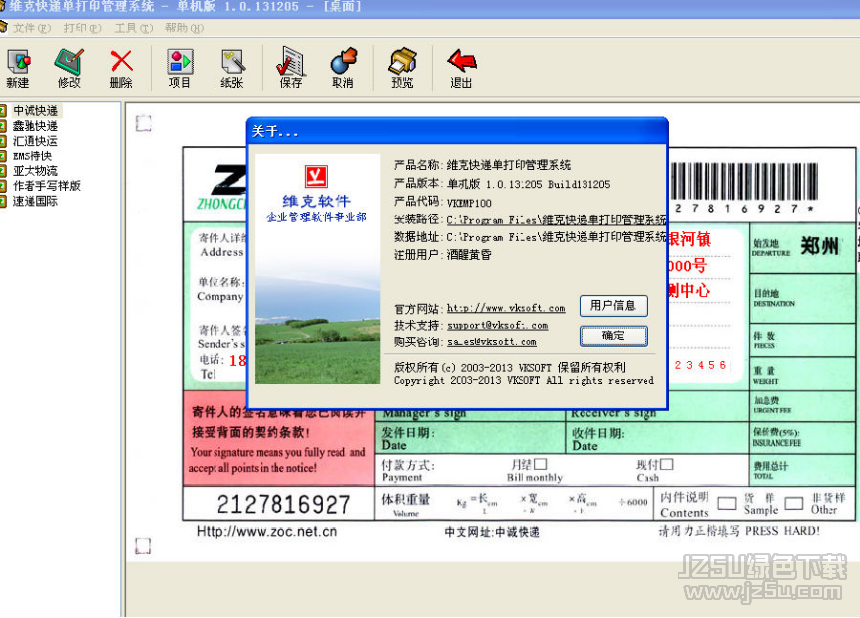Click the 加急费 URGENT FEE field label
This screenshot has height=618, width=860.
click(771, 405)
